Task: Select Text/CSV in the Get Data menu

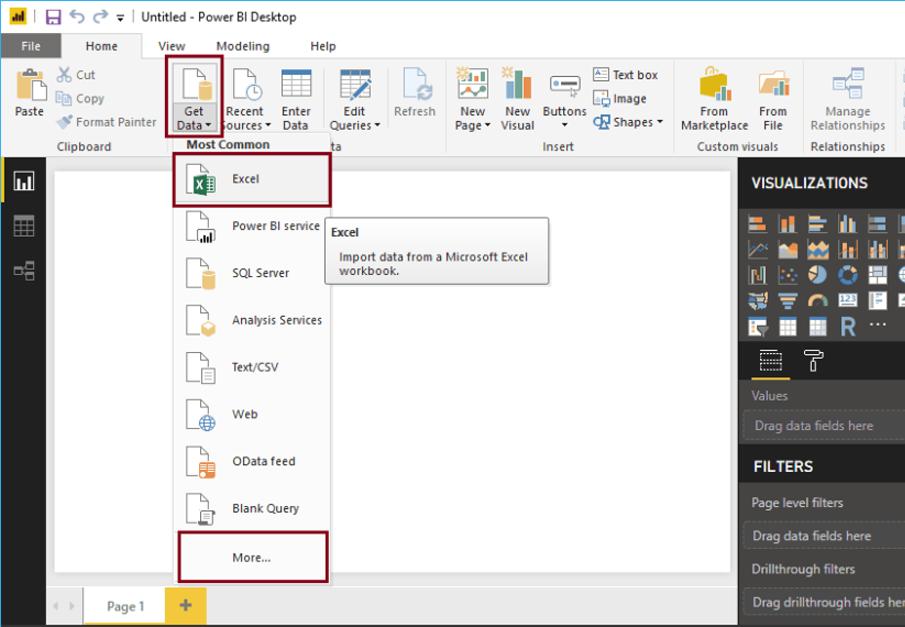Action: coord(252,367)
